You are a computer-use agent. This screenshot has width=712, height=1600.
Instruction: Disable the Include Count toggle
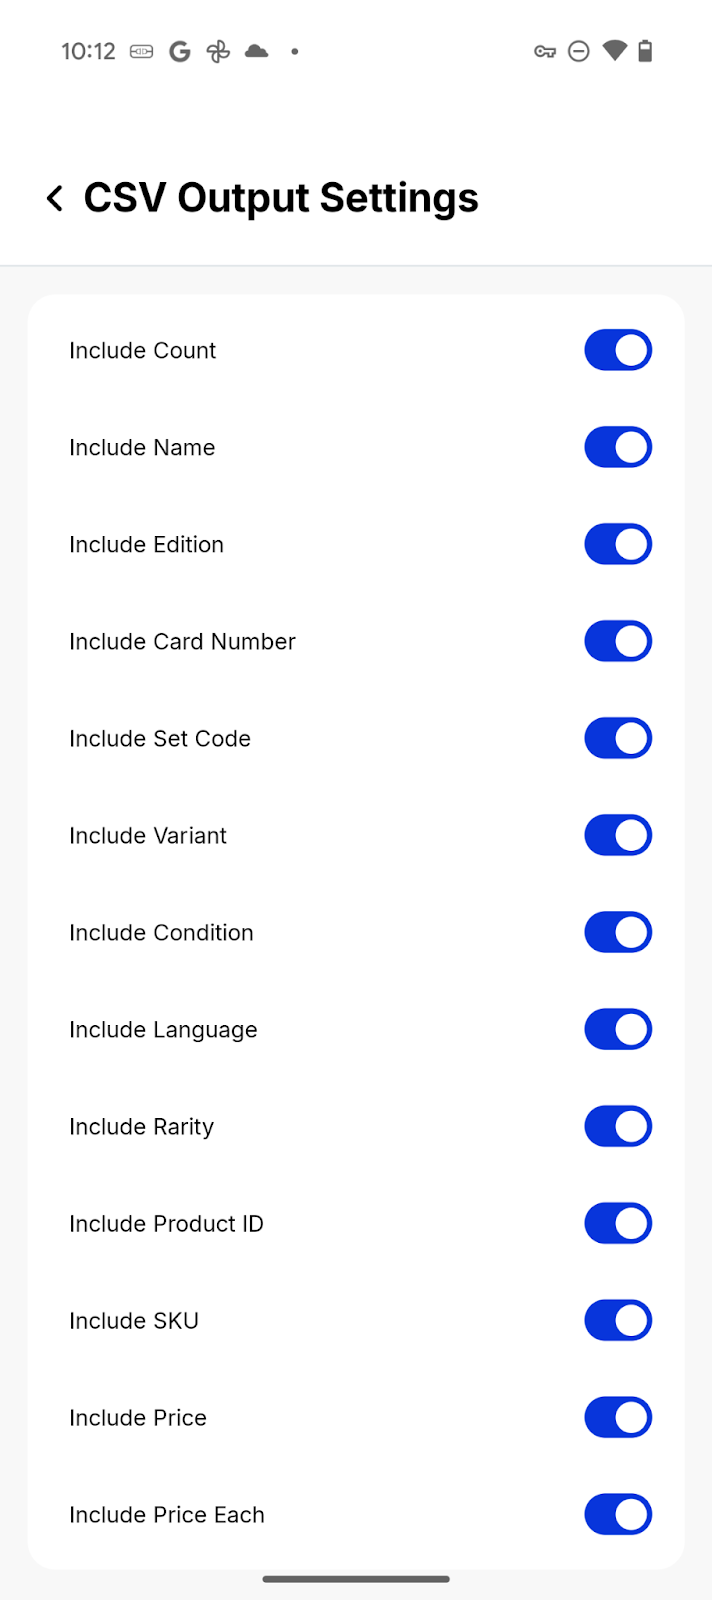(618, 350)
